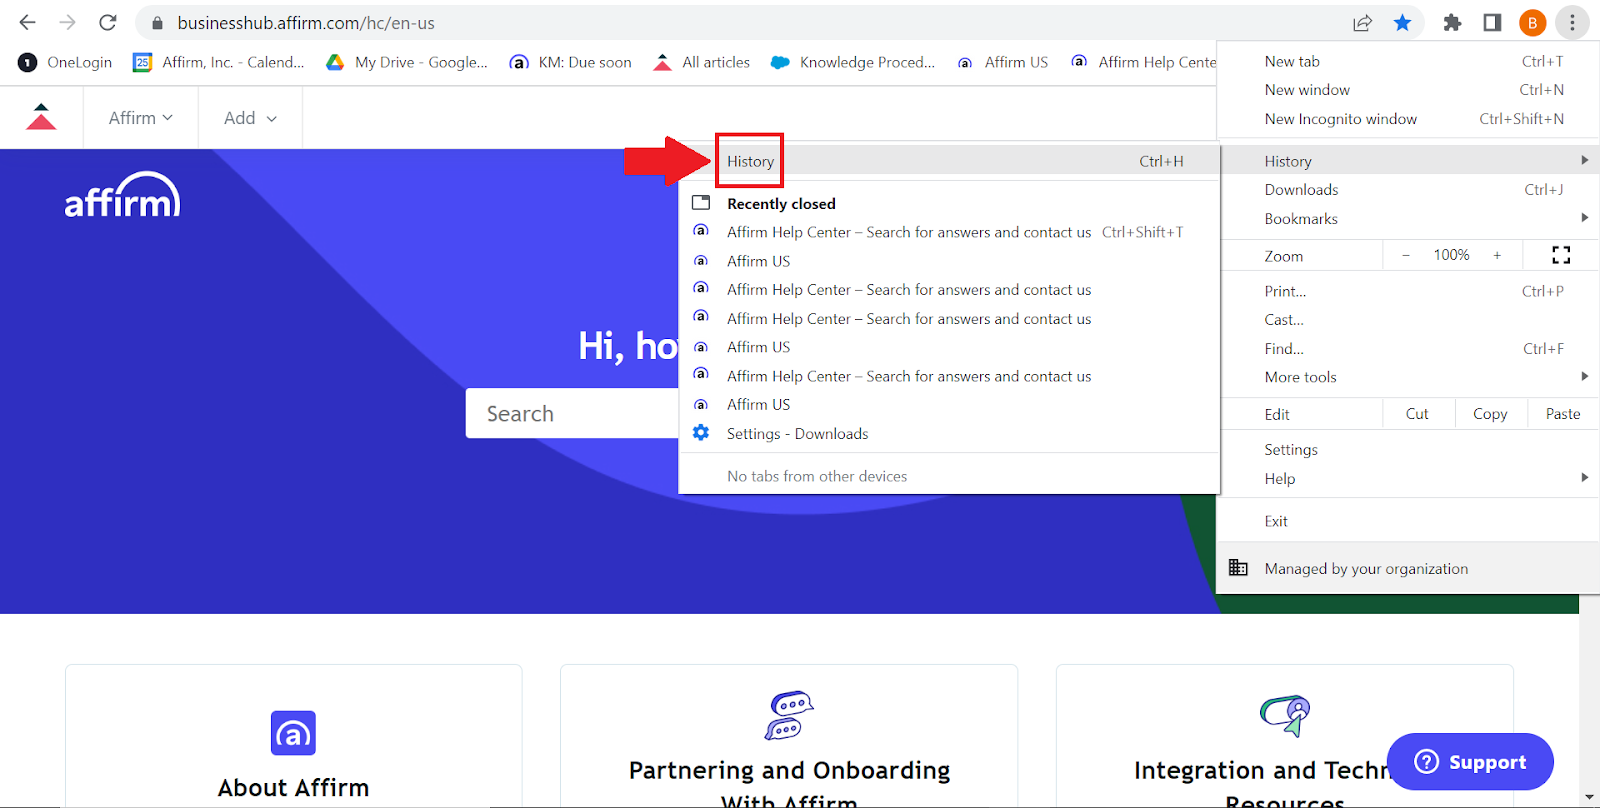Open Affirm Help Center in the bookmarks bar

click(x=1143, y=62)
